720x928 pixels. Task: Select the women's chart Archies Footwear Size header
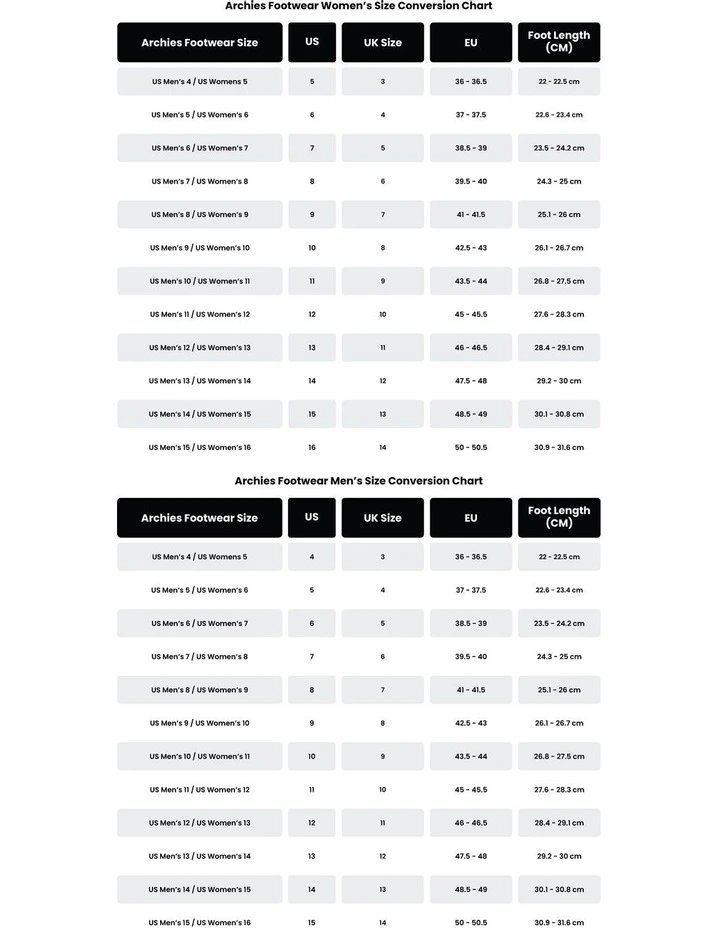(200, 43)
